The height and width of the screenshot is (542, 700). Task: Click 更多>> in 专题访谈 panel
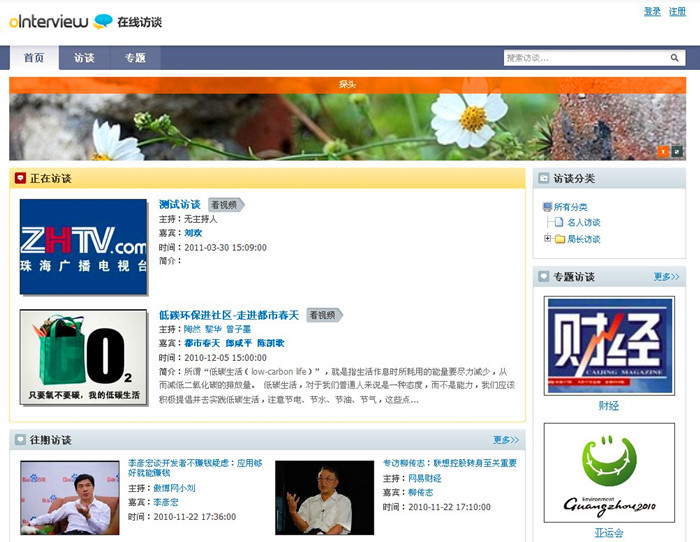click(x=667, y=277)
